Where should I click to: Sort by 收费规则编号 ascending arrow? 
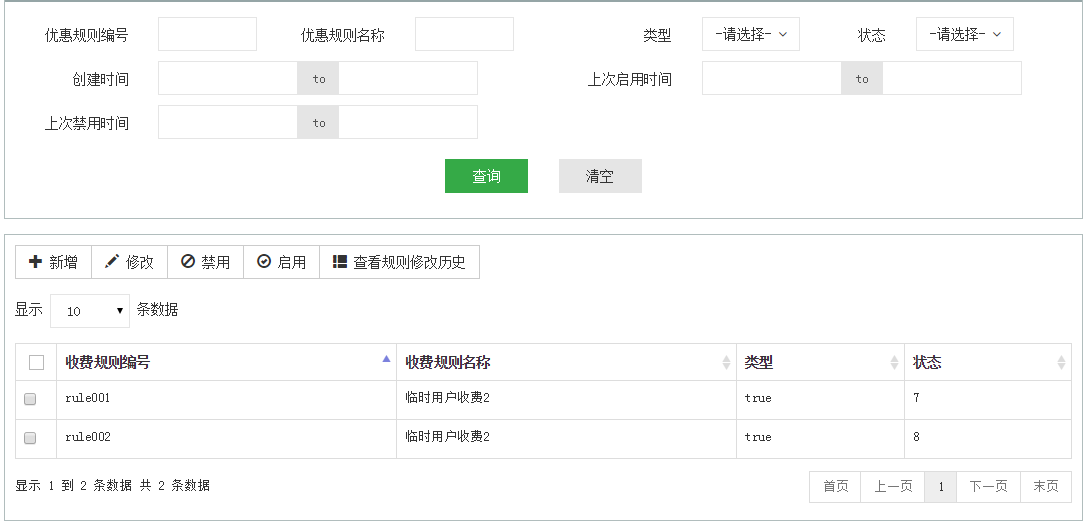tap(386, 359)
